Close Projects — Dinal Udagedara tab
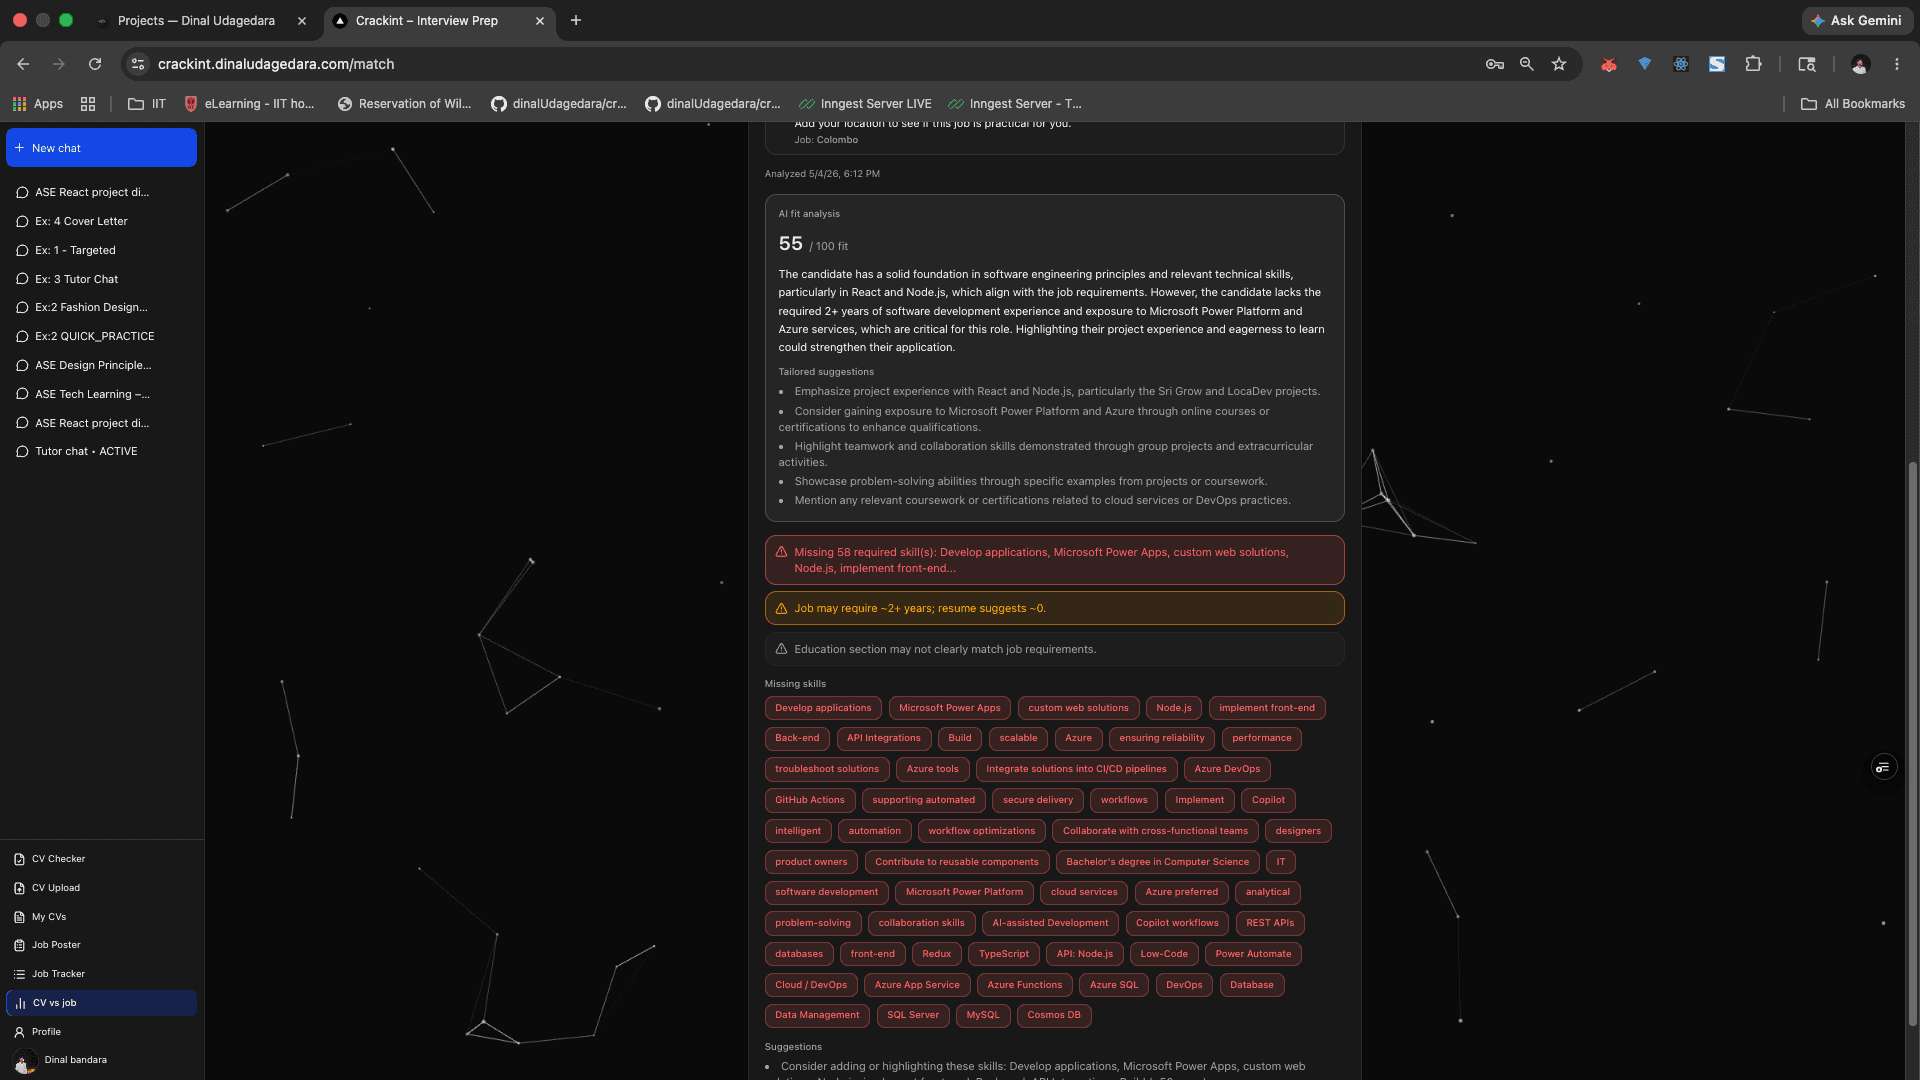 (302, 20)
